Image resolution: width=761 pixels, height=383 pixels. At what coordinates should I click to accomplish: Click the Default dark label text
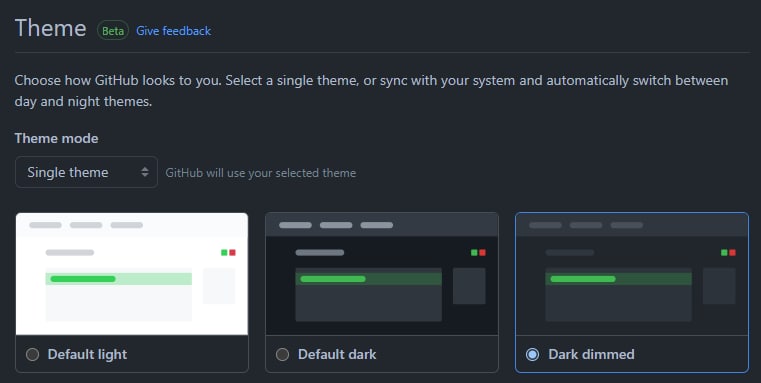coord(337,354)
